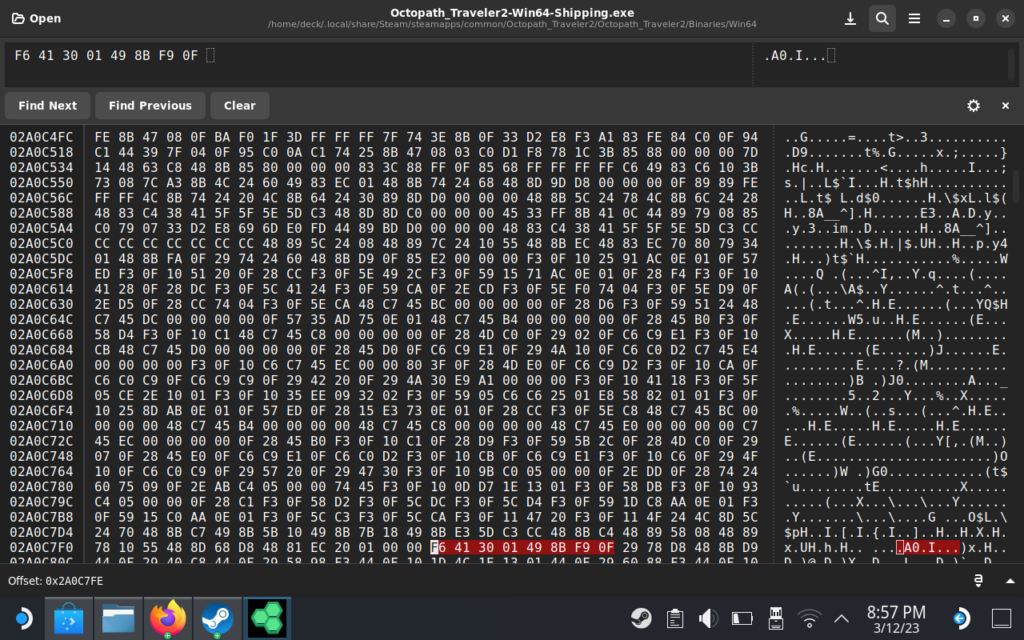1024x640 pixels.
Task: Click the hex search input field
Action: click(x=379, y=64)
